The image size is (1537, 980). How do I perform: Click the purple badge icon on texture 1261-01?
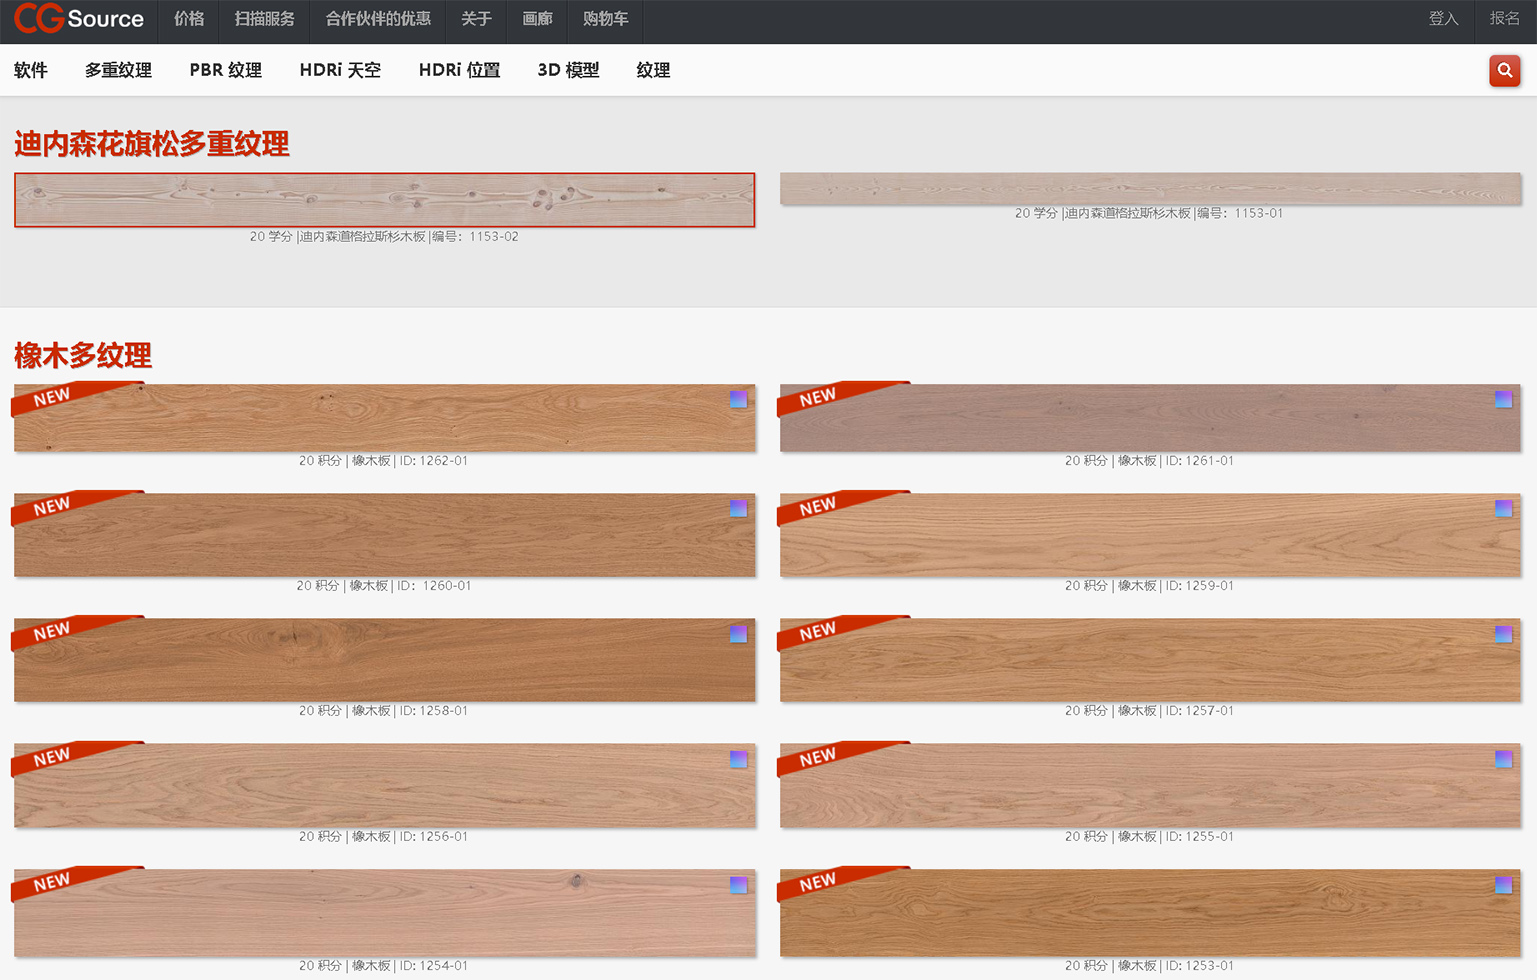point(1503,399)
